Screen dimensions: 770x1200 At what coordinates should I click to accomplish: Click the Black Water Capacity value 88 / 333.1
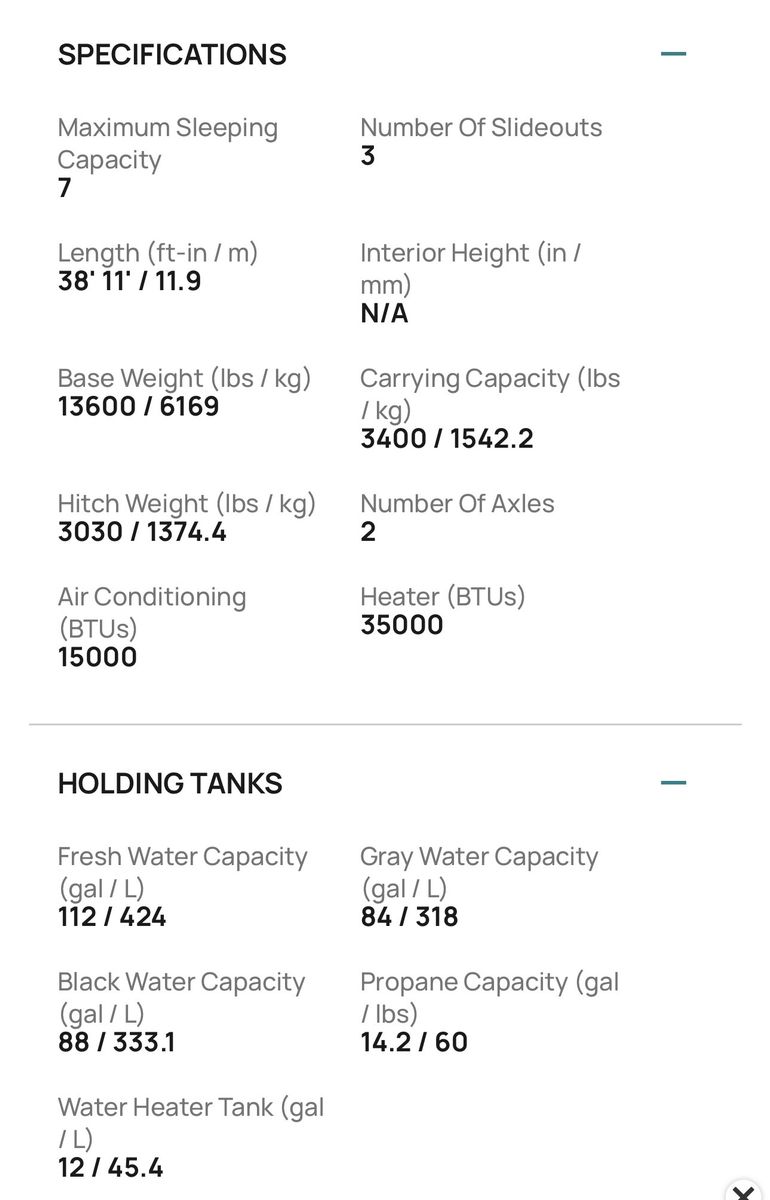pos(116,1042)
